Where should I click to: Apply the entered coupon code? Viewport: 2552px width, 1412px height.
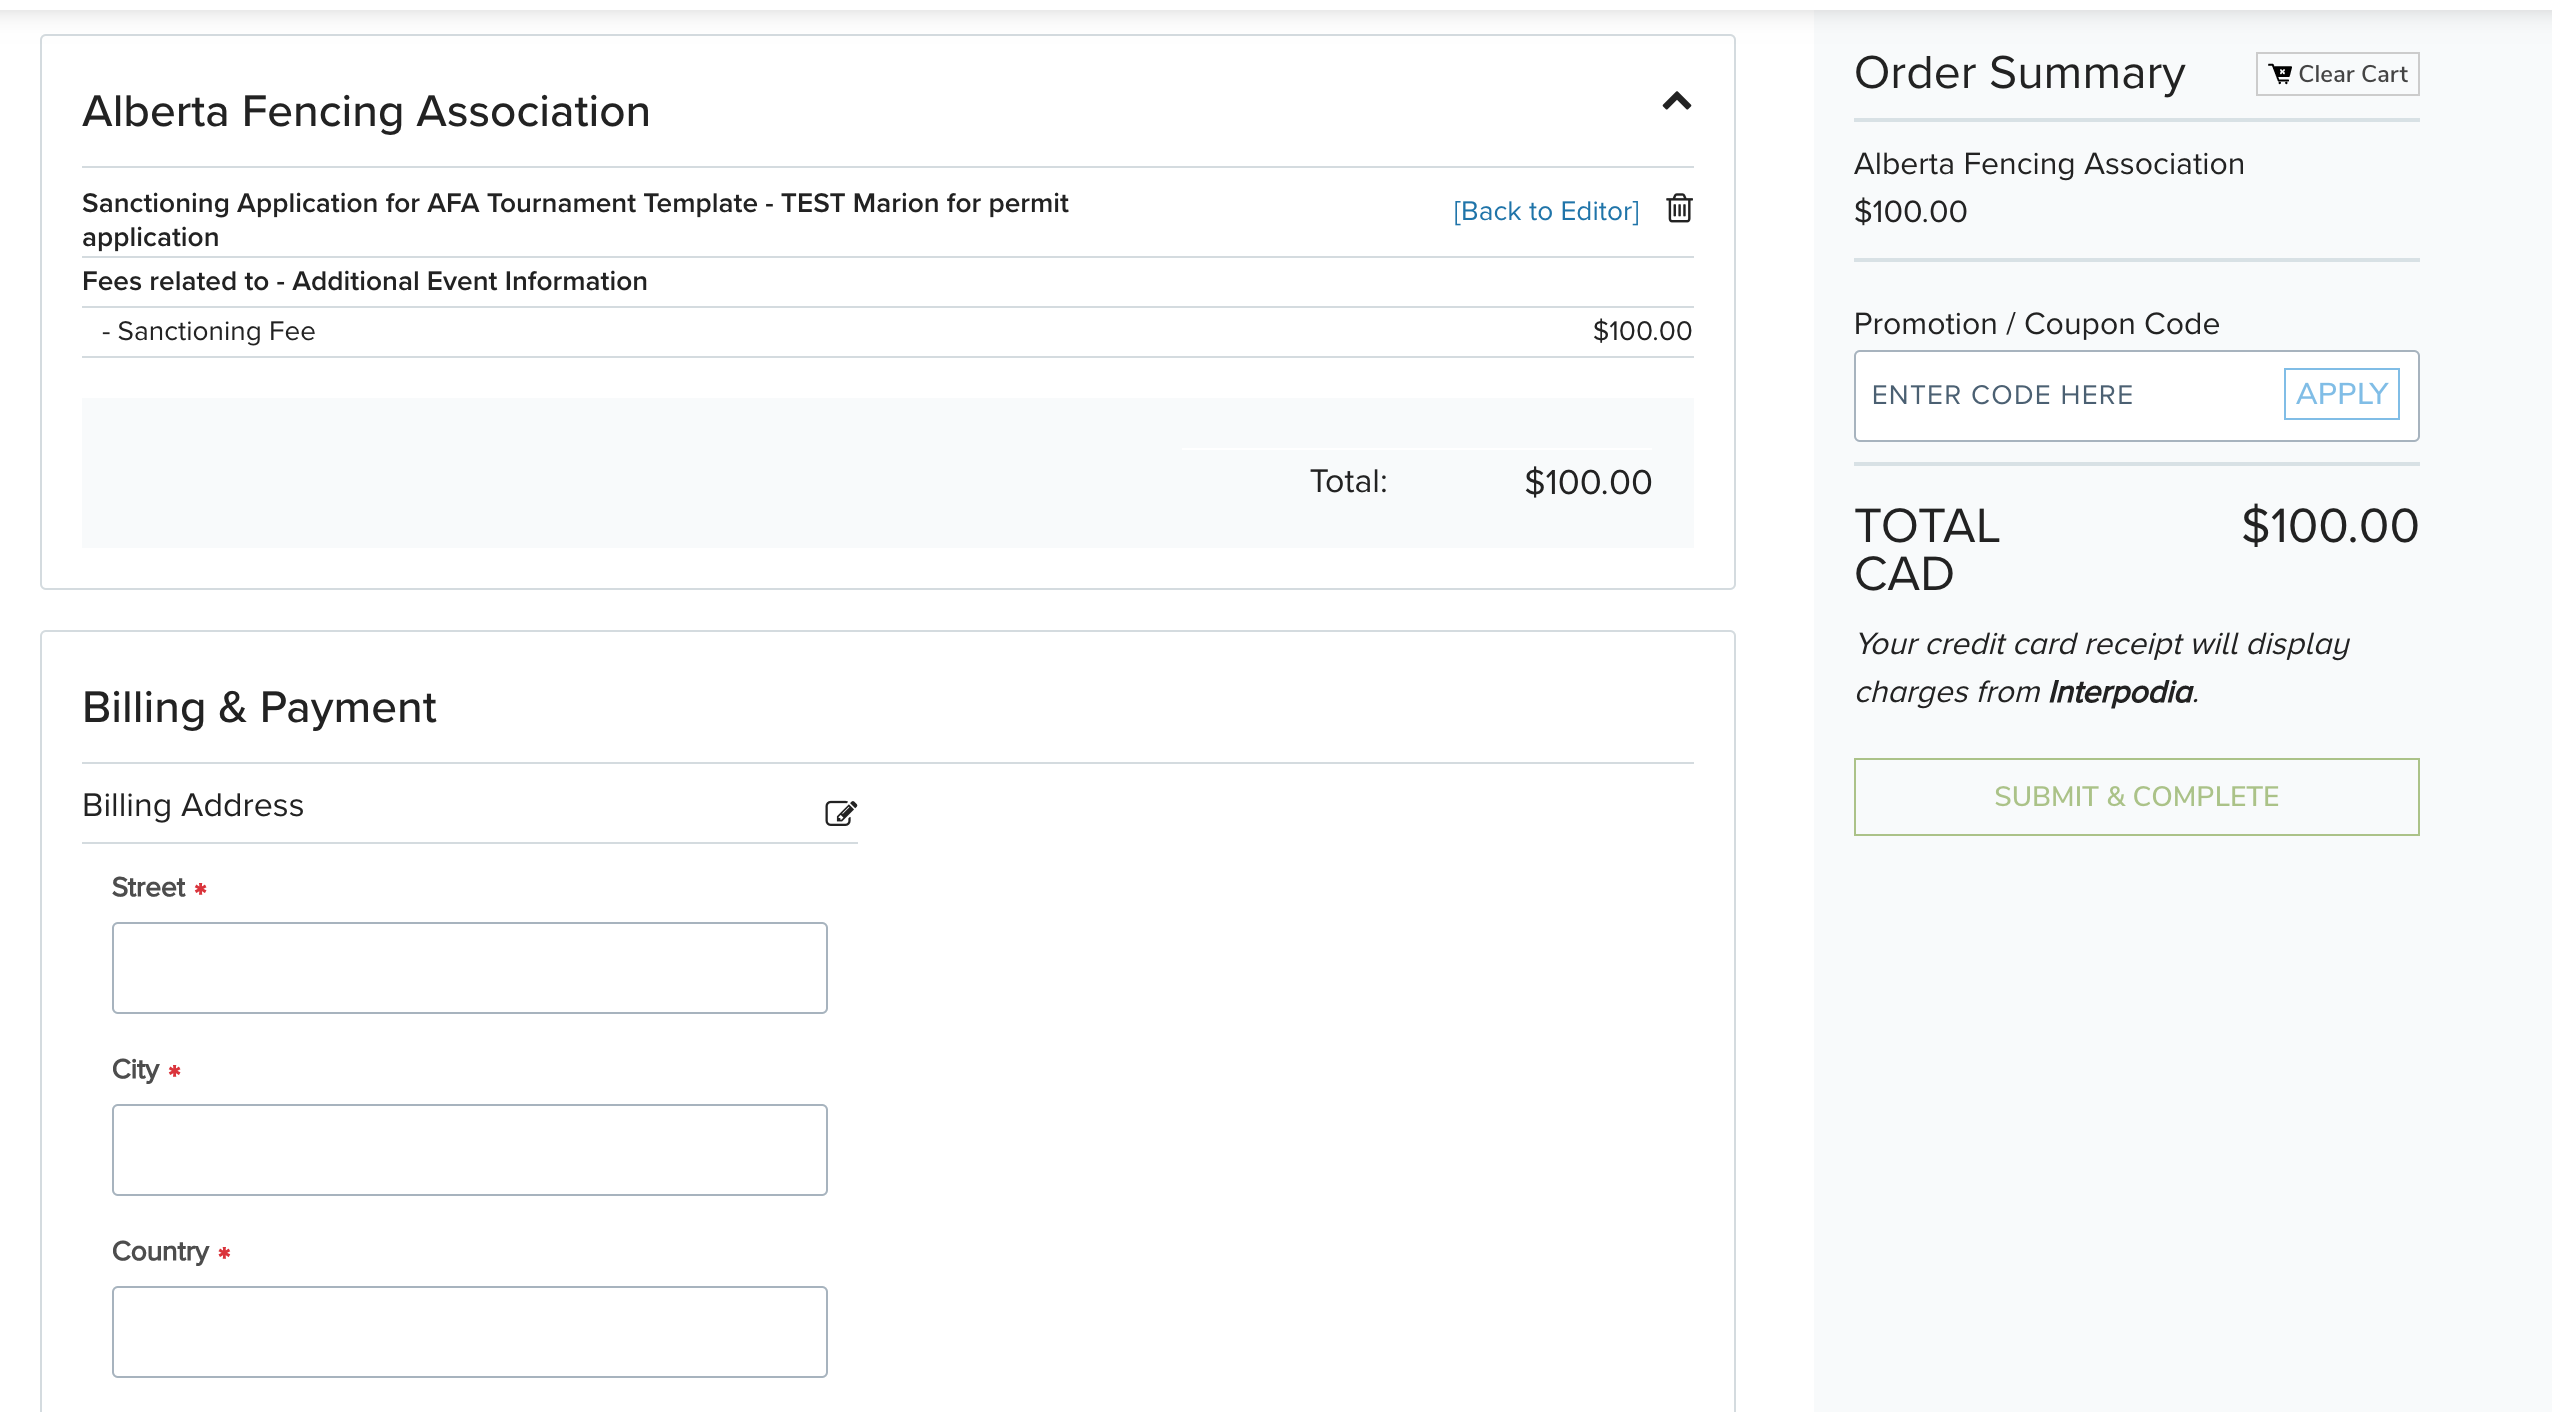pyautogui.click(x=2341, y=394)
